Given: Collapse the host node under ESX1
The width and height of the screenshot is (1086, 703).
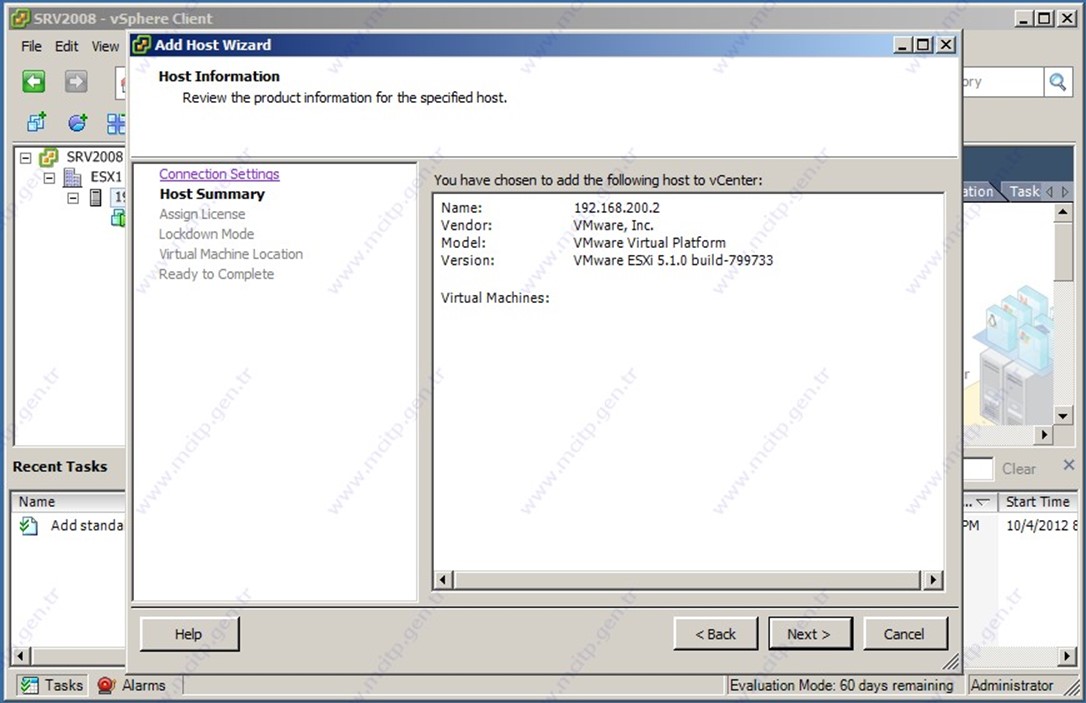Looking at the screenshot, I should point(73,198).
